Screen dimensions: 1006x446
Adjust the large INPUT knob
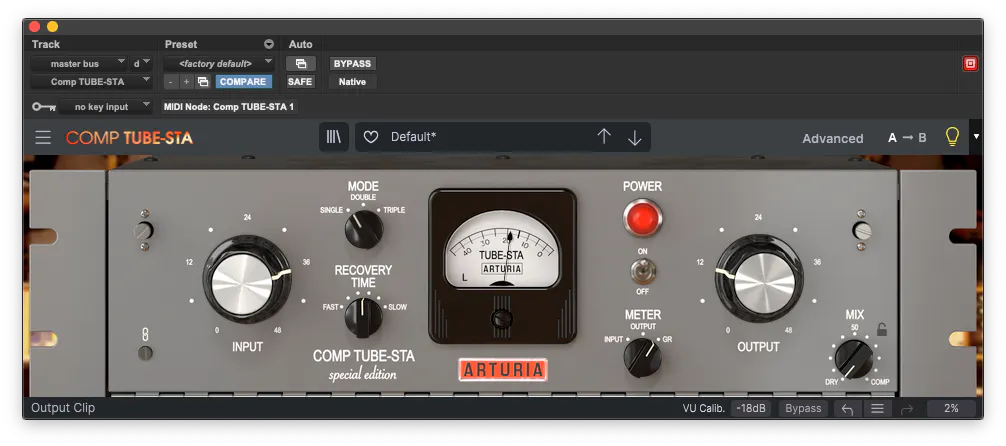[x=247, y=279]
